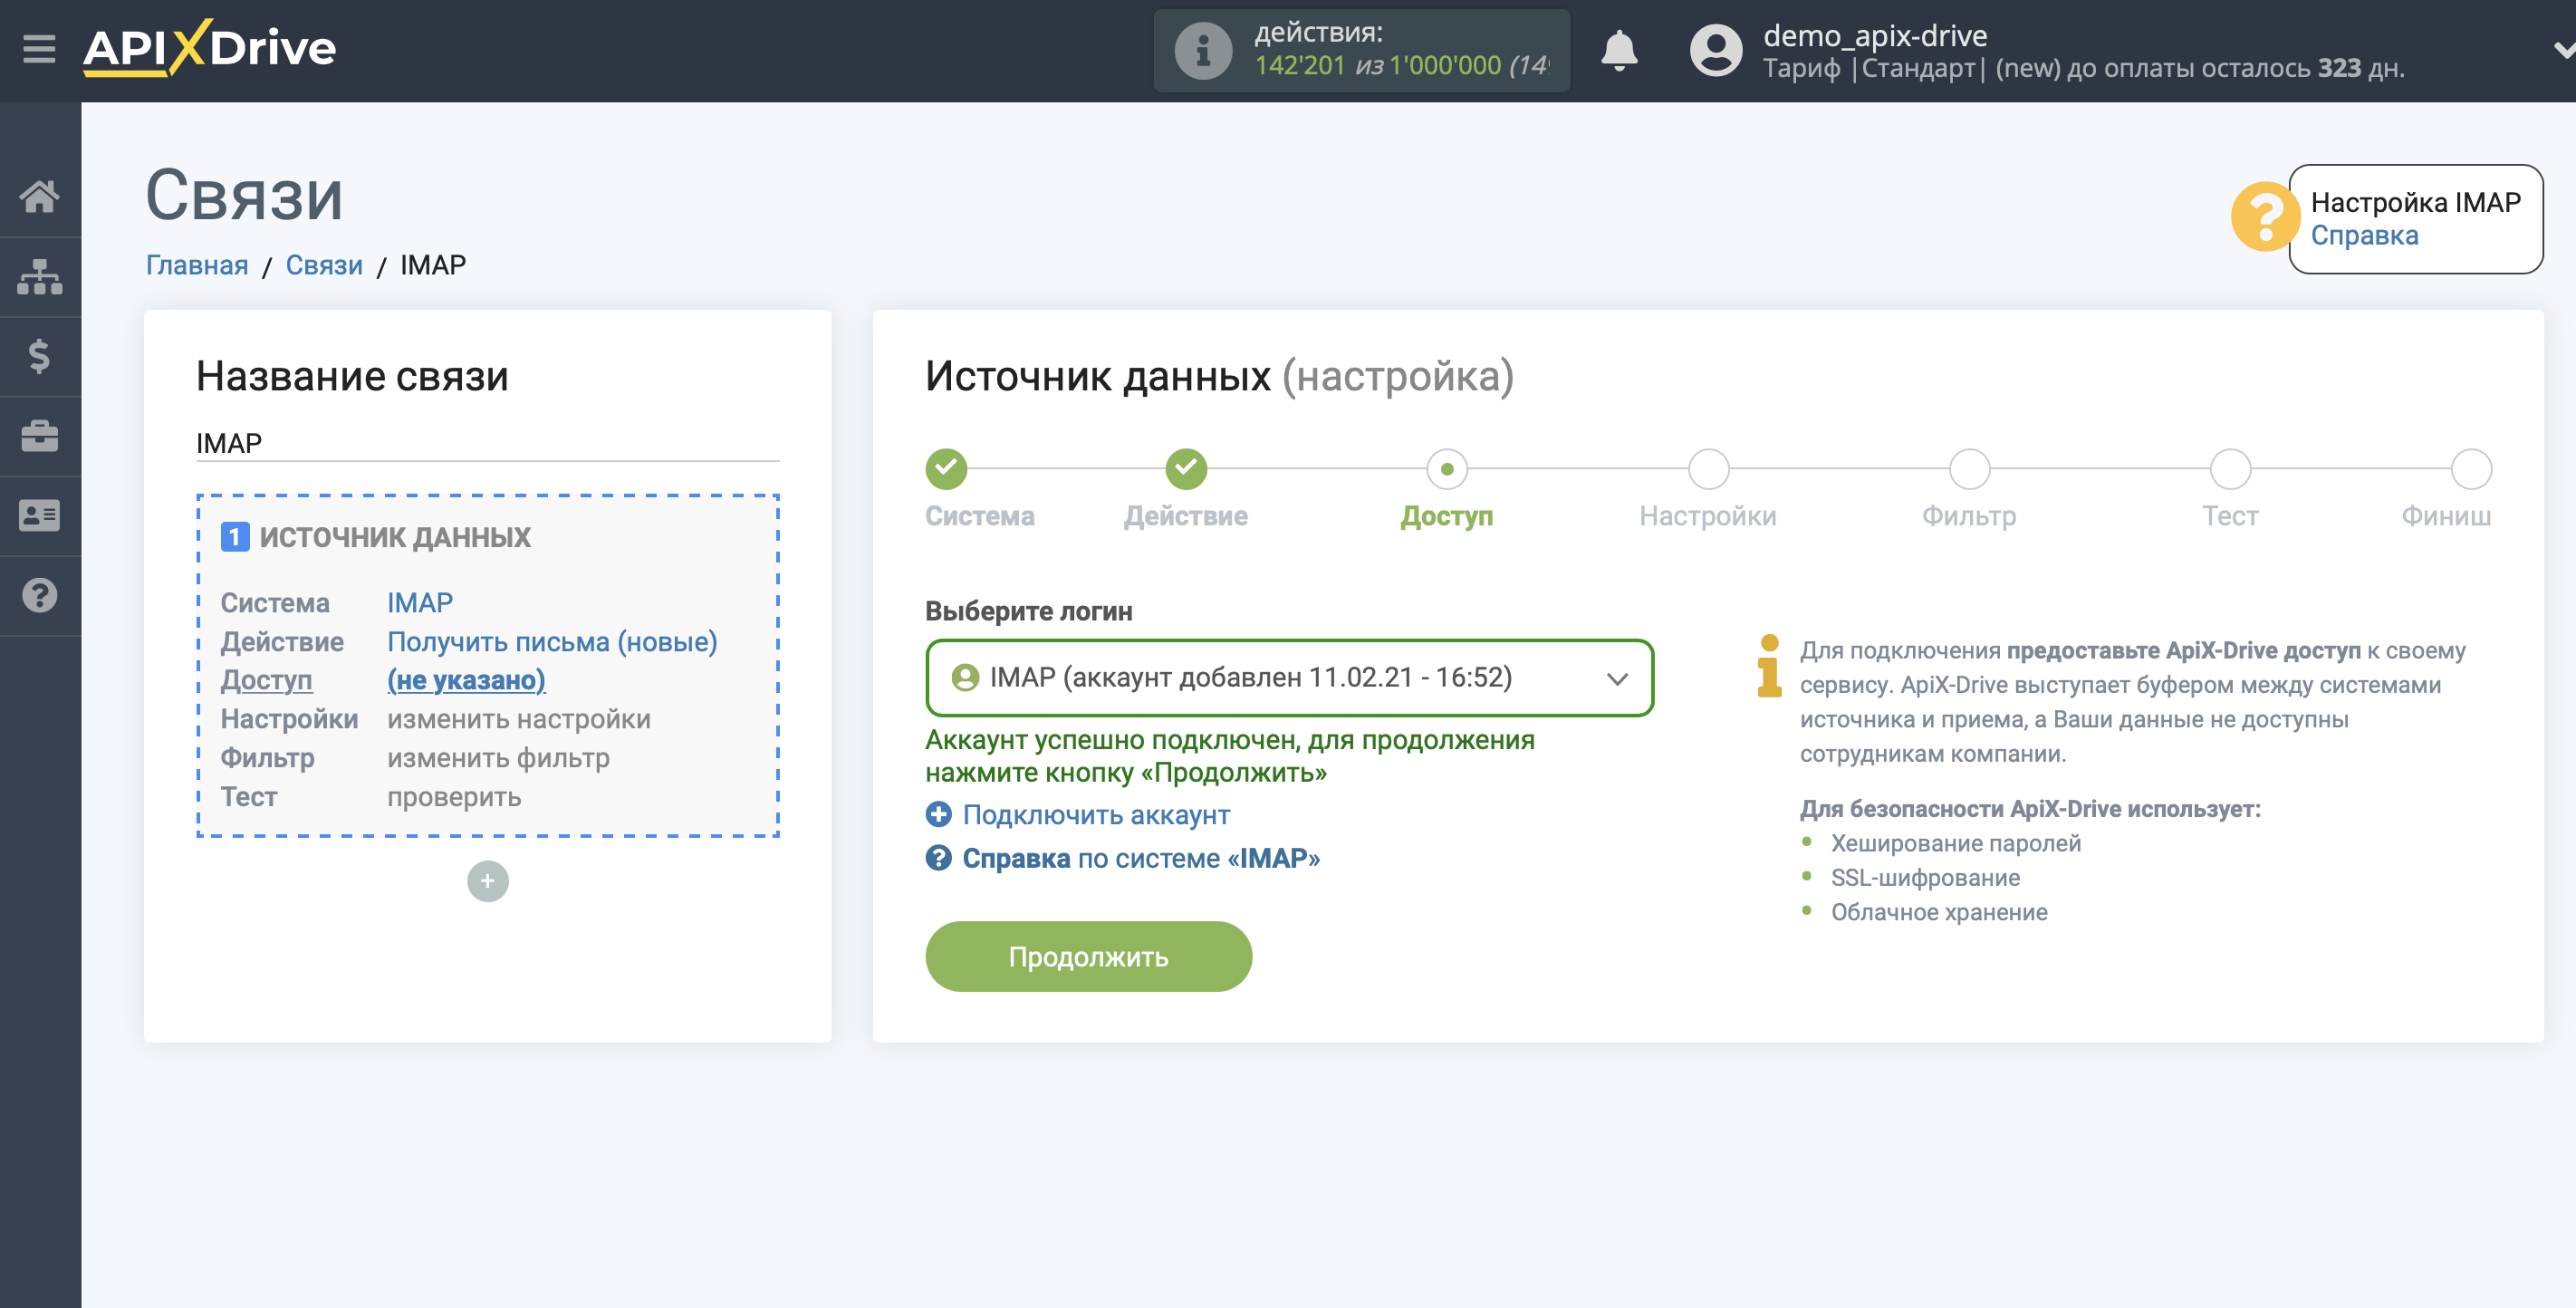Click the orange help question icon
Image resolution: width=2576 pixels, height=1308 pixels.
2265,217
